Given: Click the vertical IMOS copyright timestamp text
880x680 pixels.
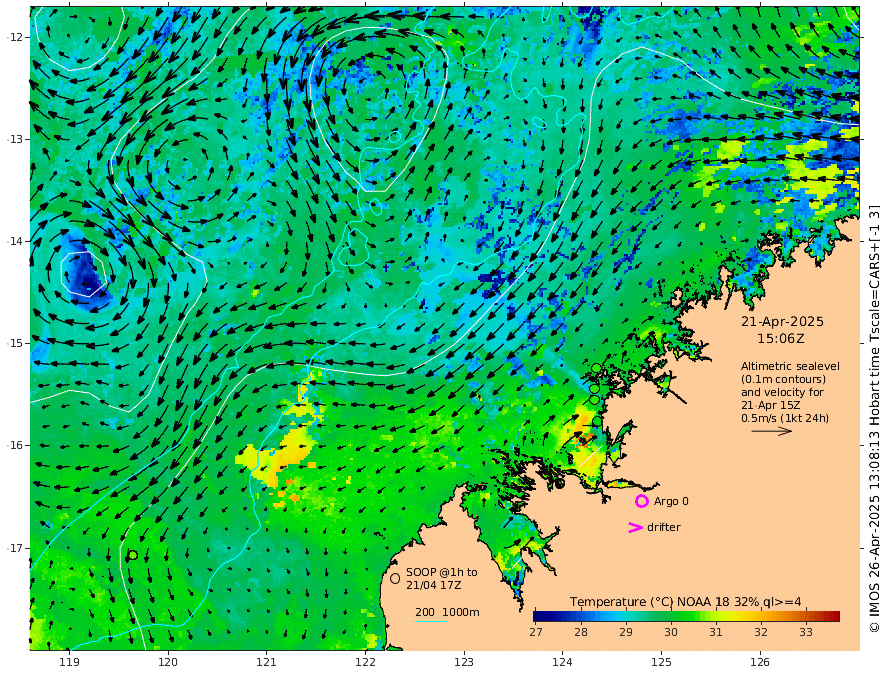Looking at the screenshot, I should pyautogui.click(x=873, y=418).
